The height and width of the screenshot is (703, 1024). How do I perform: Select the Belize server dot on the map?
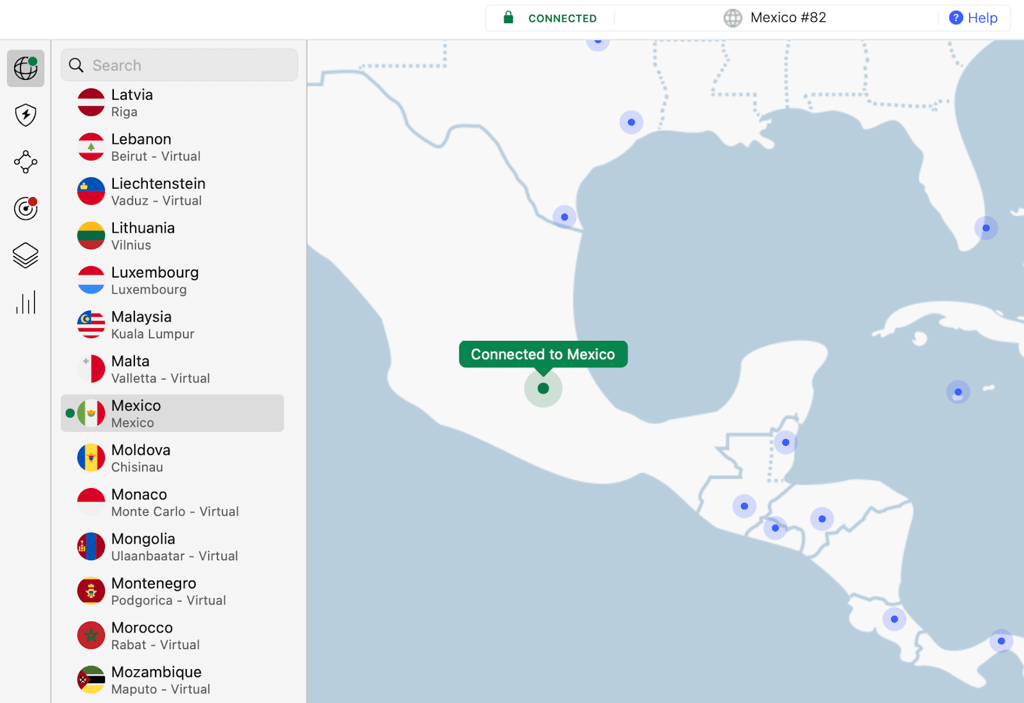[x=785, y=442]
